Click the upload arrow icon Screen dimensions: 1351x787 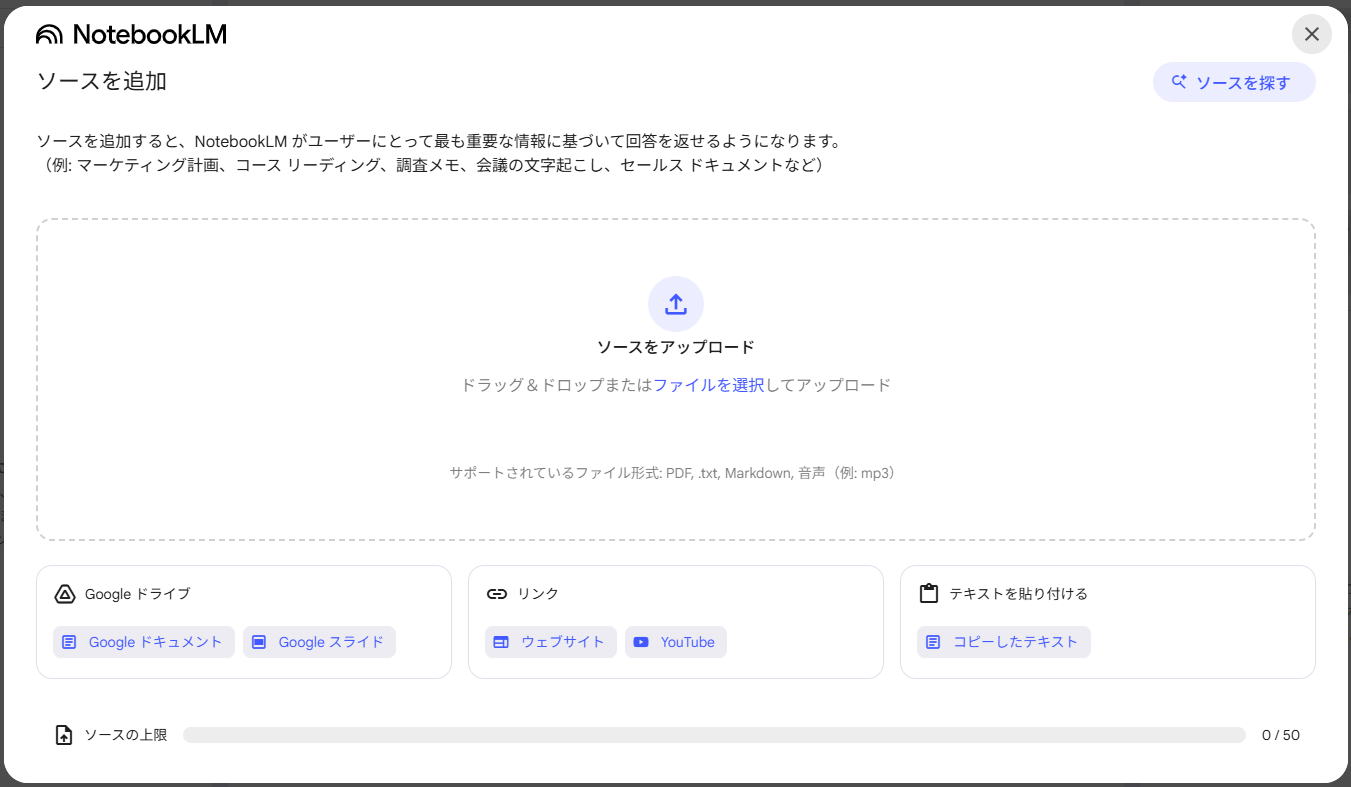pos(675,304)
